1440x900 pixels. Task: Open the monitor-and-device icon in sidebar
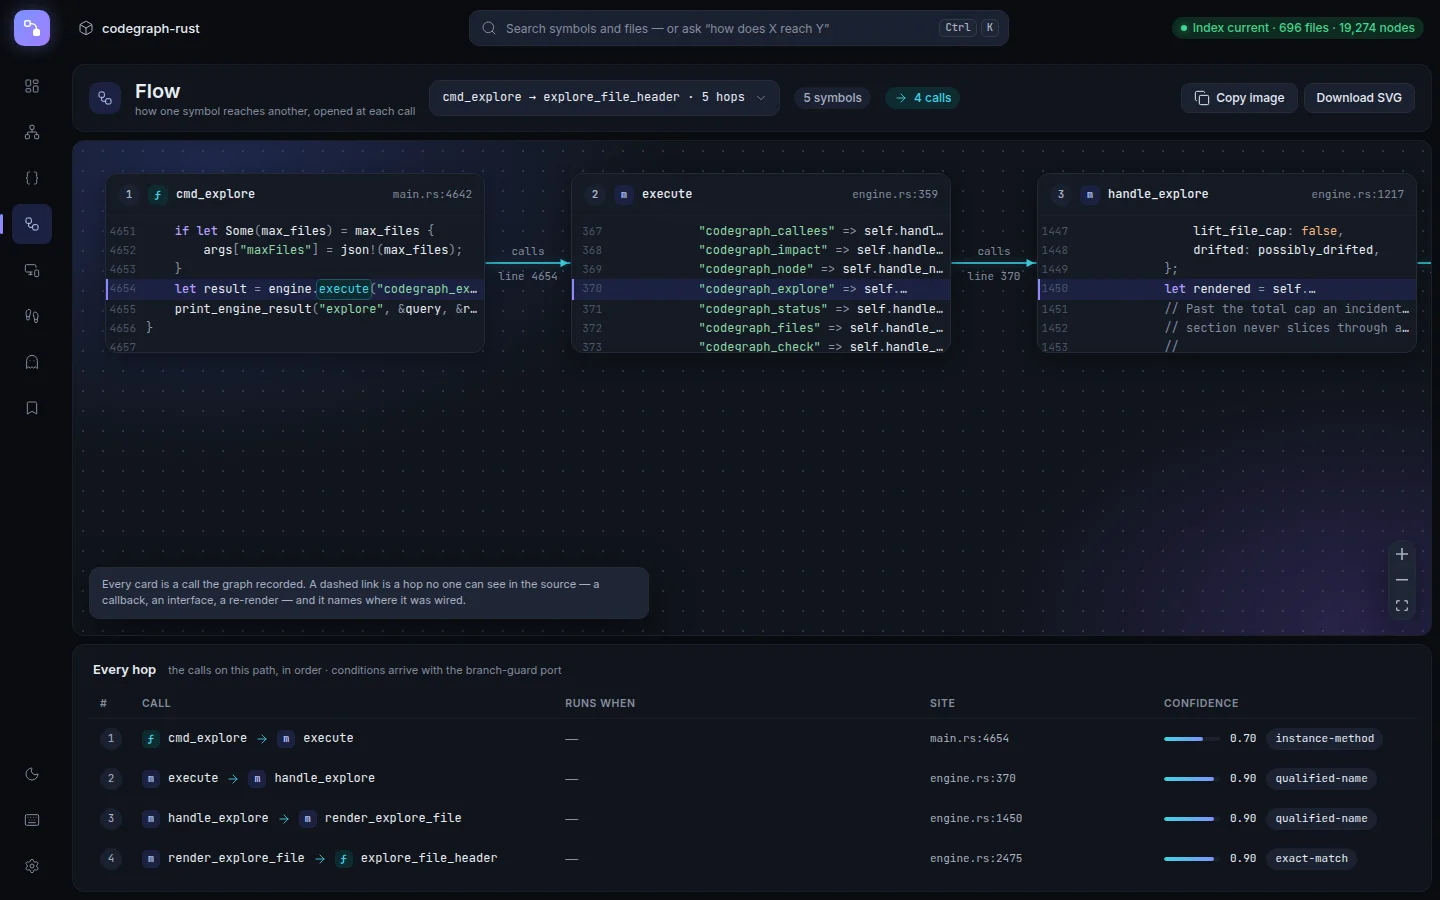(x=32, y=270)
